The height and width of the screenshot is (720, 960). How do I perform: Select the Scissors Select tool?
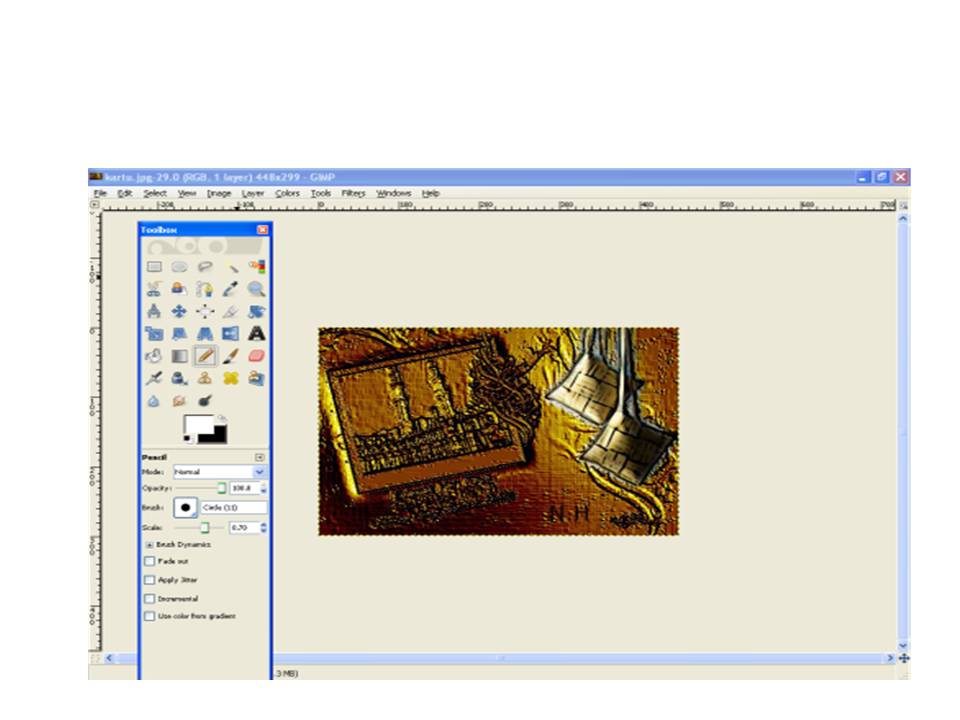[154, 289]
